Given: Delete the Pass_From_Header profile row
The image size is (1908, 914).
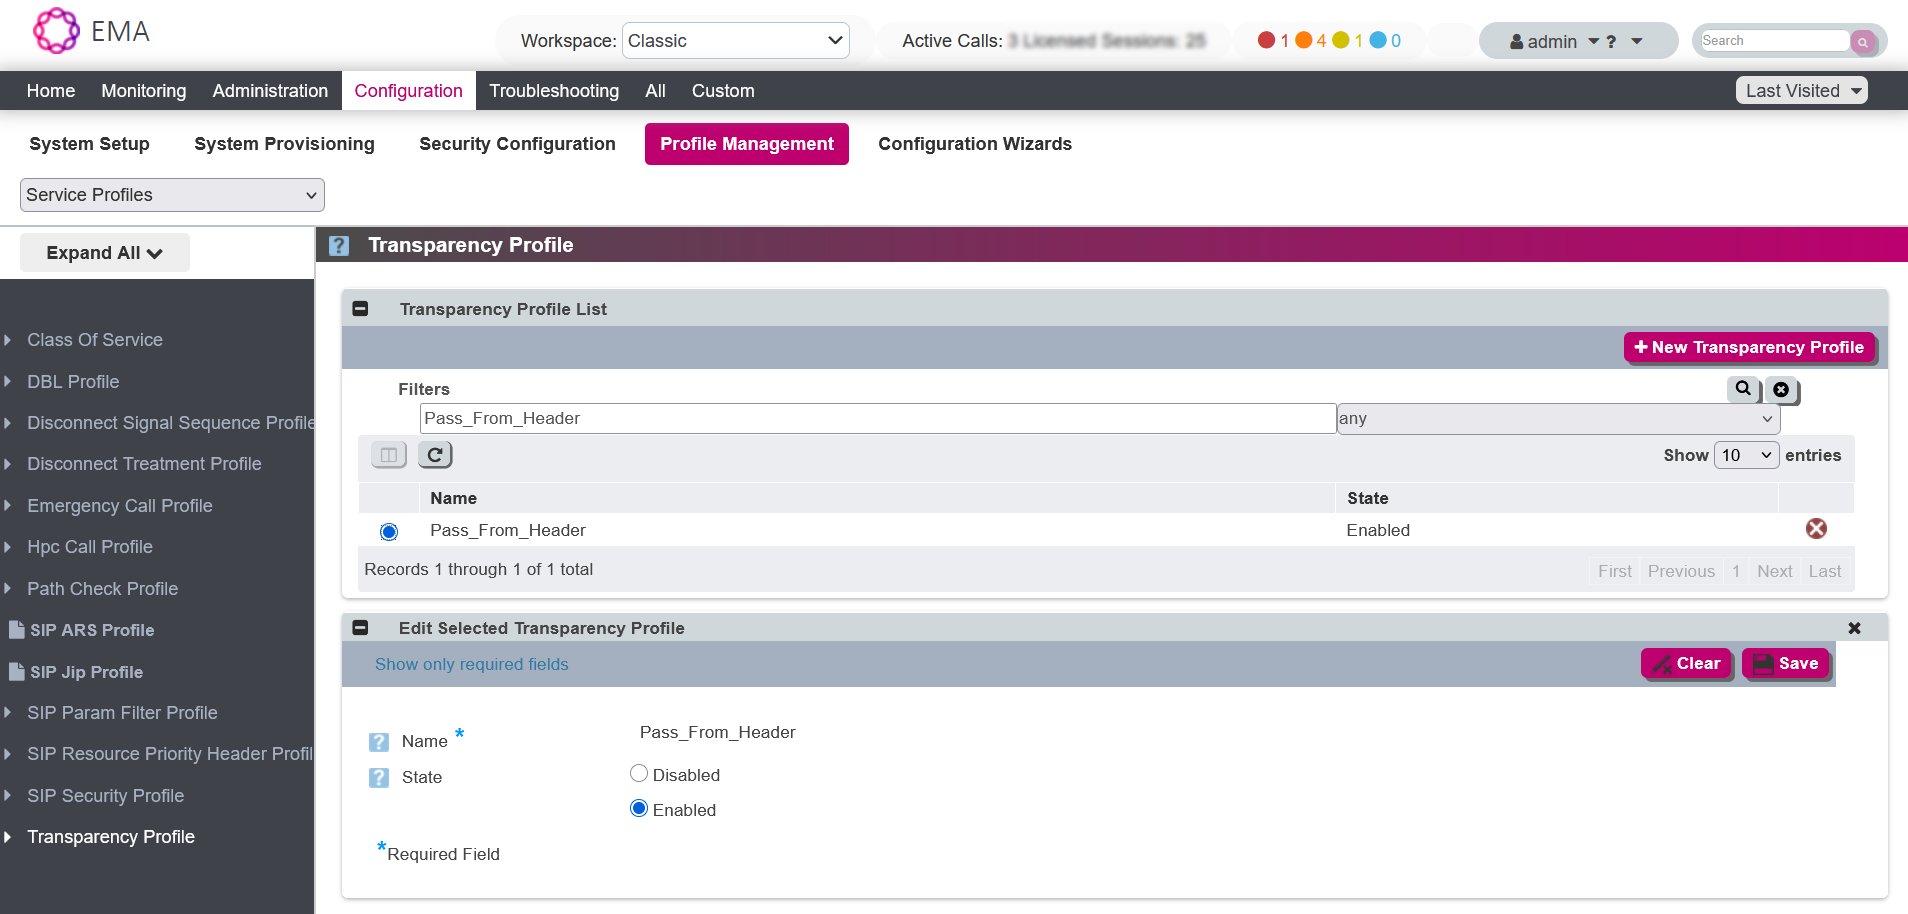Looking at the screenshot, I should pyautogui.click(x=1816, y=529).
